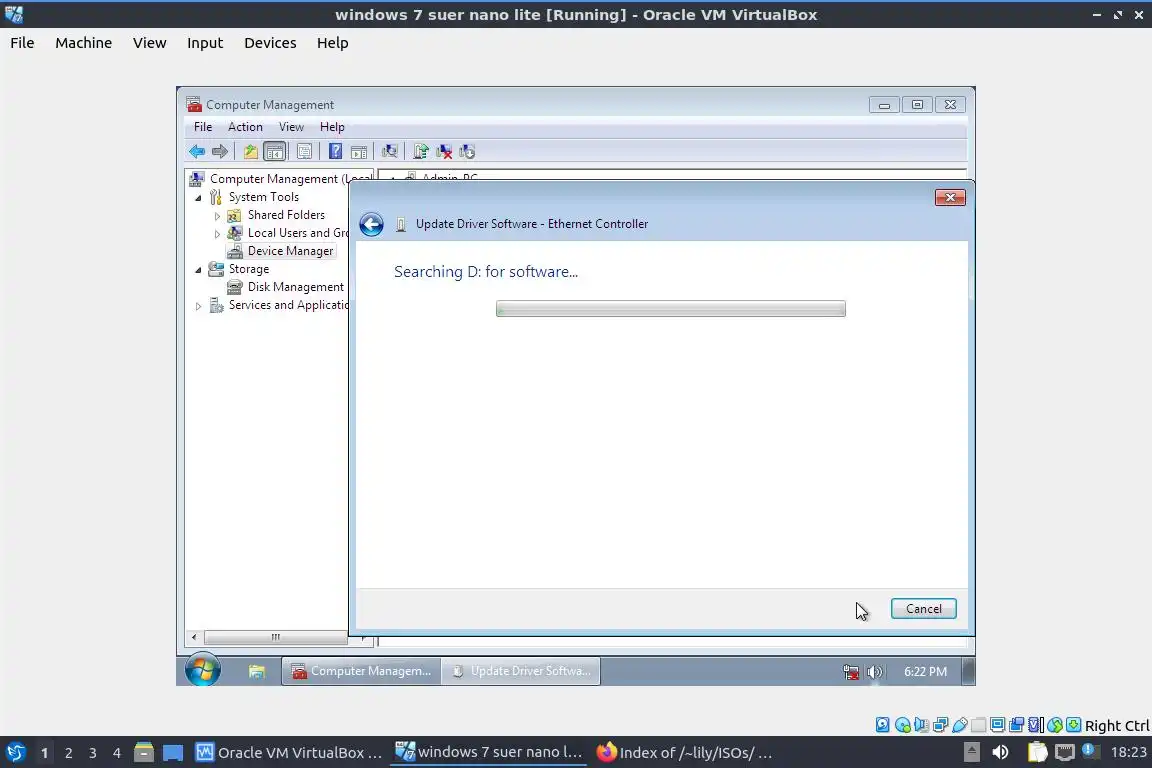Click the blue back arrow in driver wizard
The height and width of the screenshot is (768, 1152).
click(x=372, y=224)
